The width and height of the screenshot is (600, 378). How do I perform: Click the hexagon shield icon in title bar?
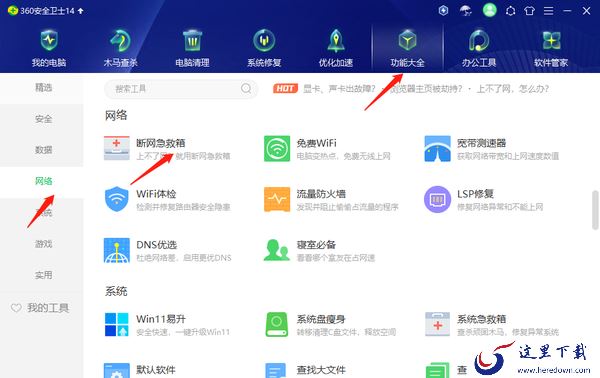tap(443, 10)
